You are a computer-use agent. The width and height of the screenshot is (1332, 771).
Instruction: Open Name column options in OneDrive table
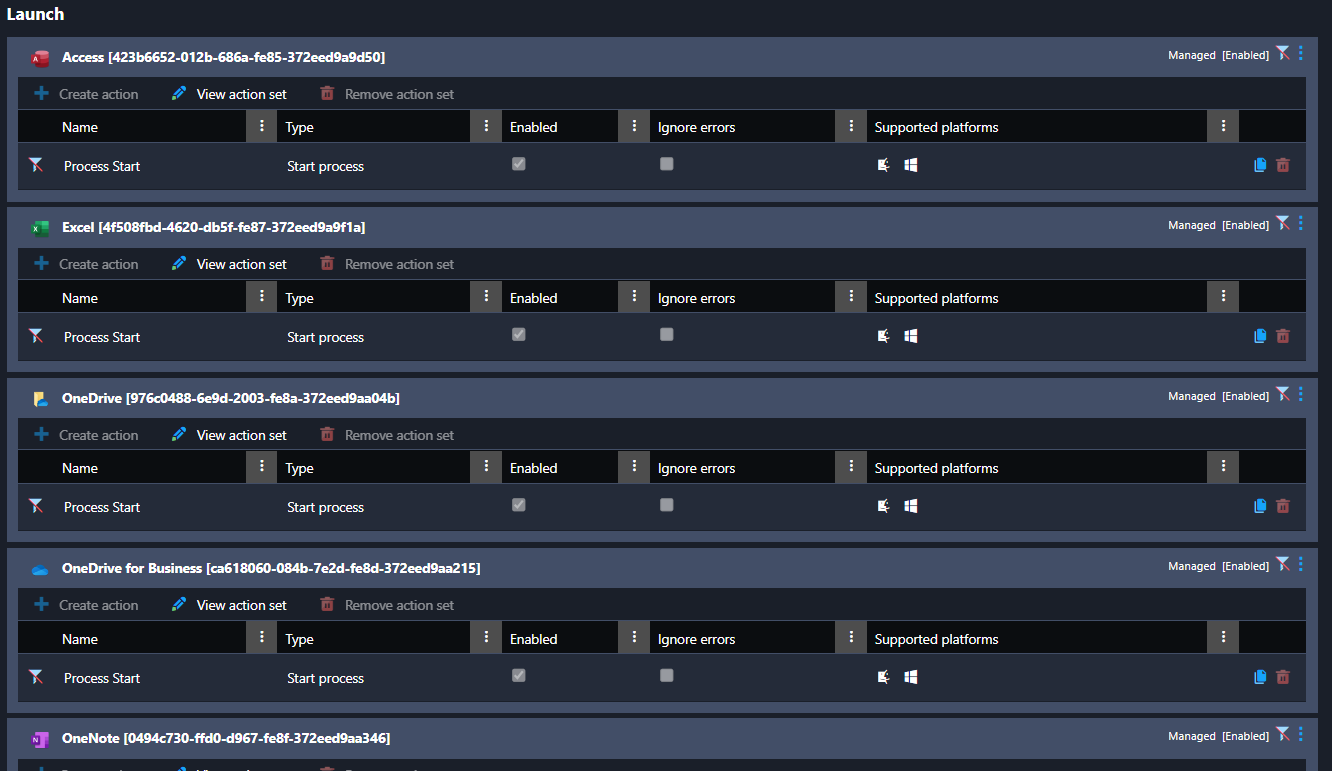261,467
